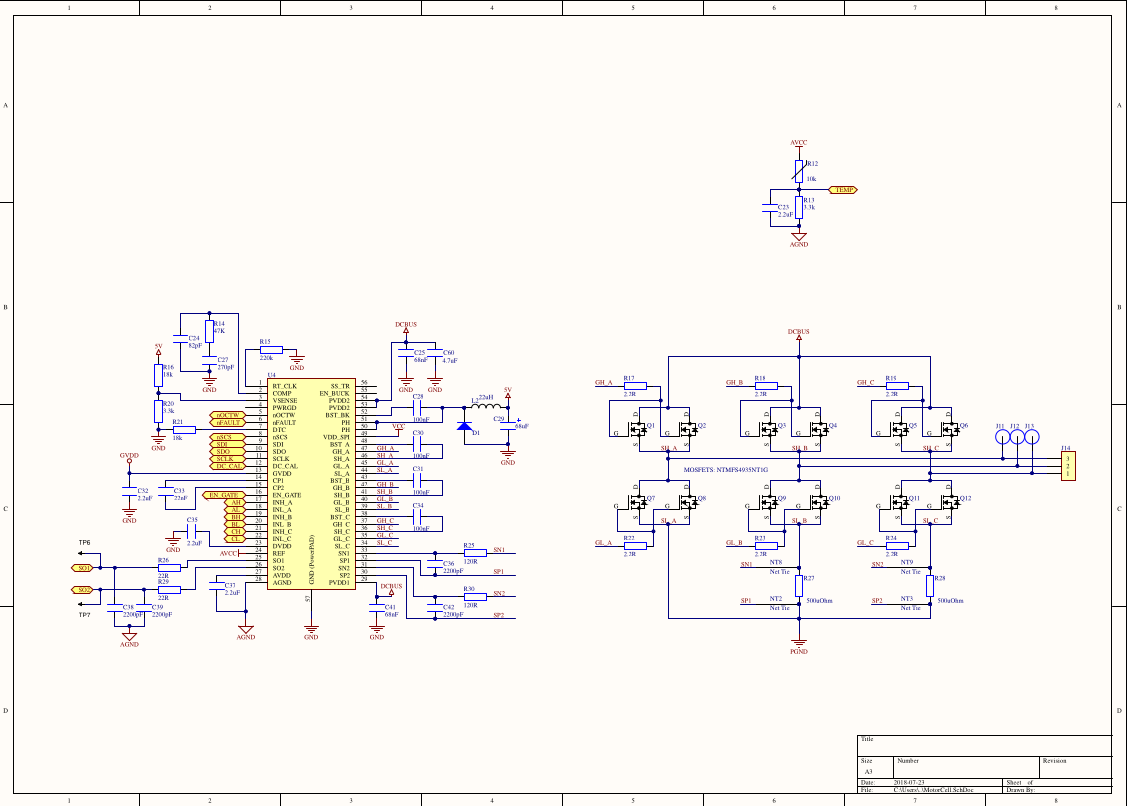Select low-side MOSFET Q10
The width and height of the screenshot is (1130, 806).
(820, 501)
